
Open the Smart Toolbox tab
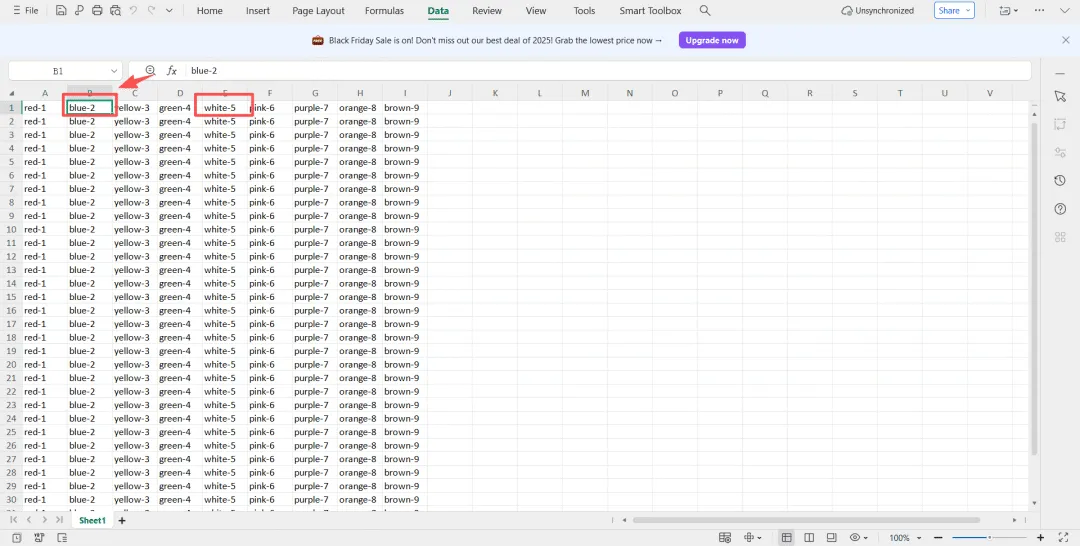650,11
